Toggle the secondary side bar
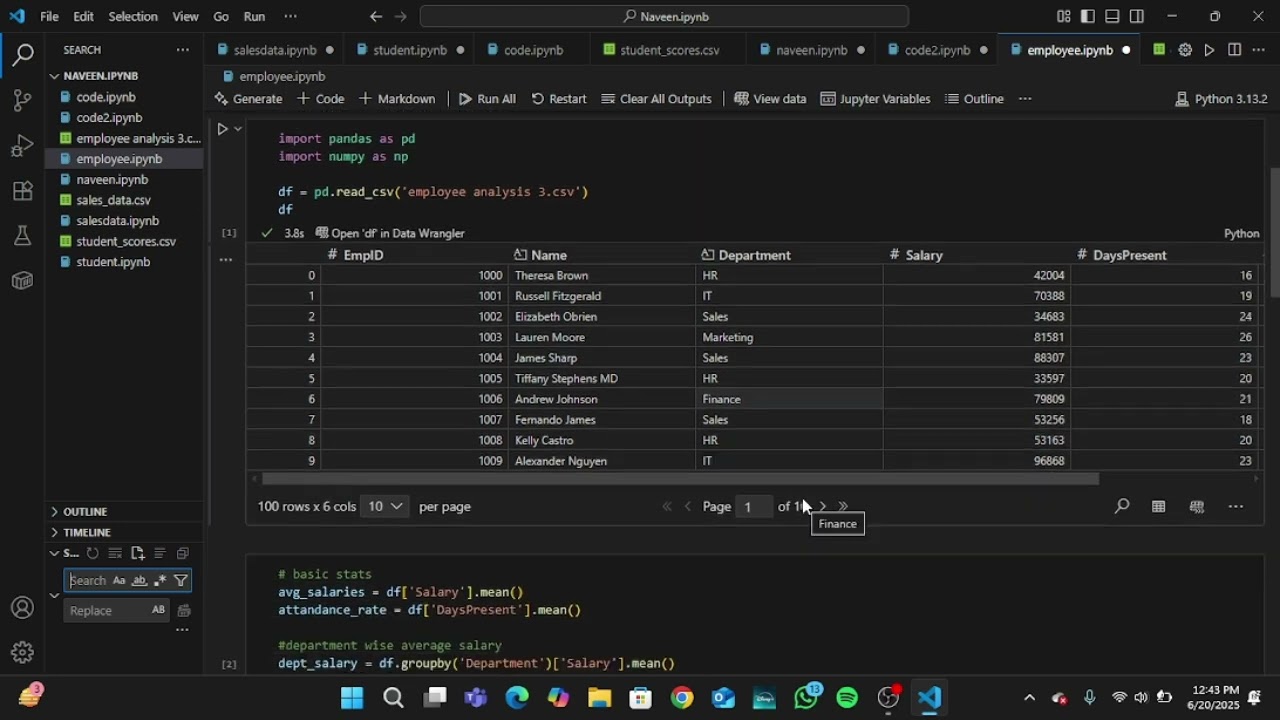 tap(1137, 16)
